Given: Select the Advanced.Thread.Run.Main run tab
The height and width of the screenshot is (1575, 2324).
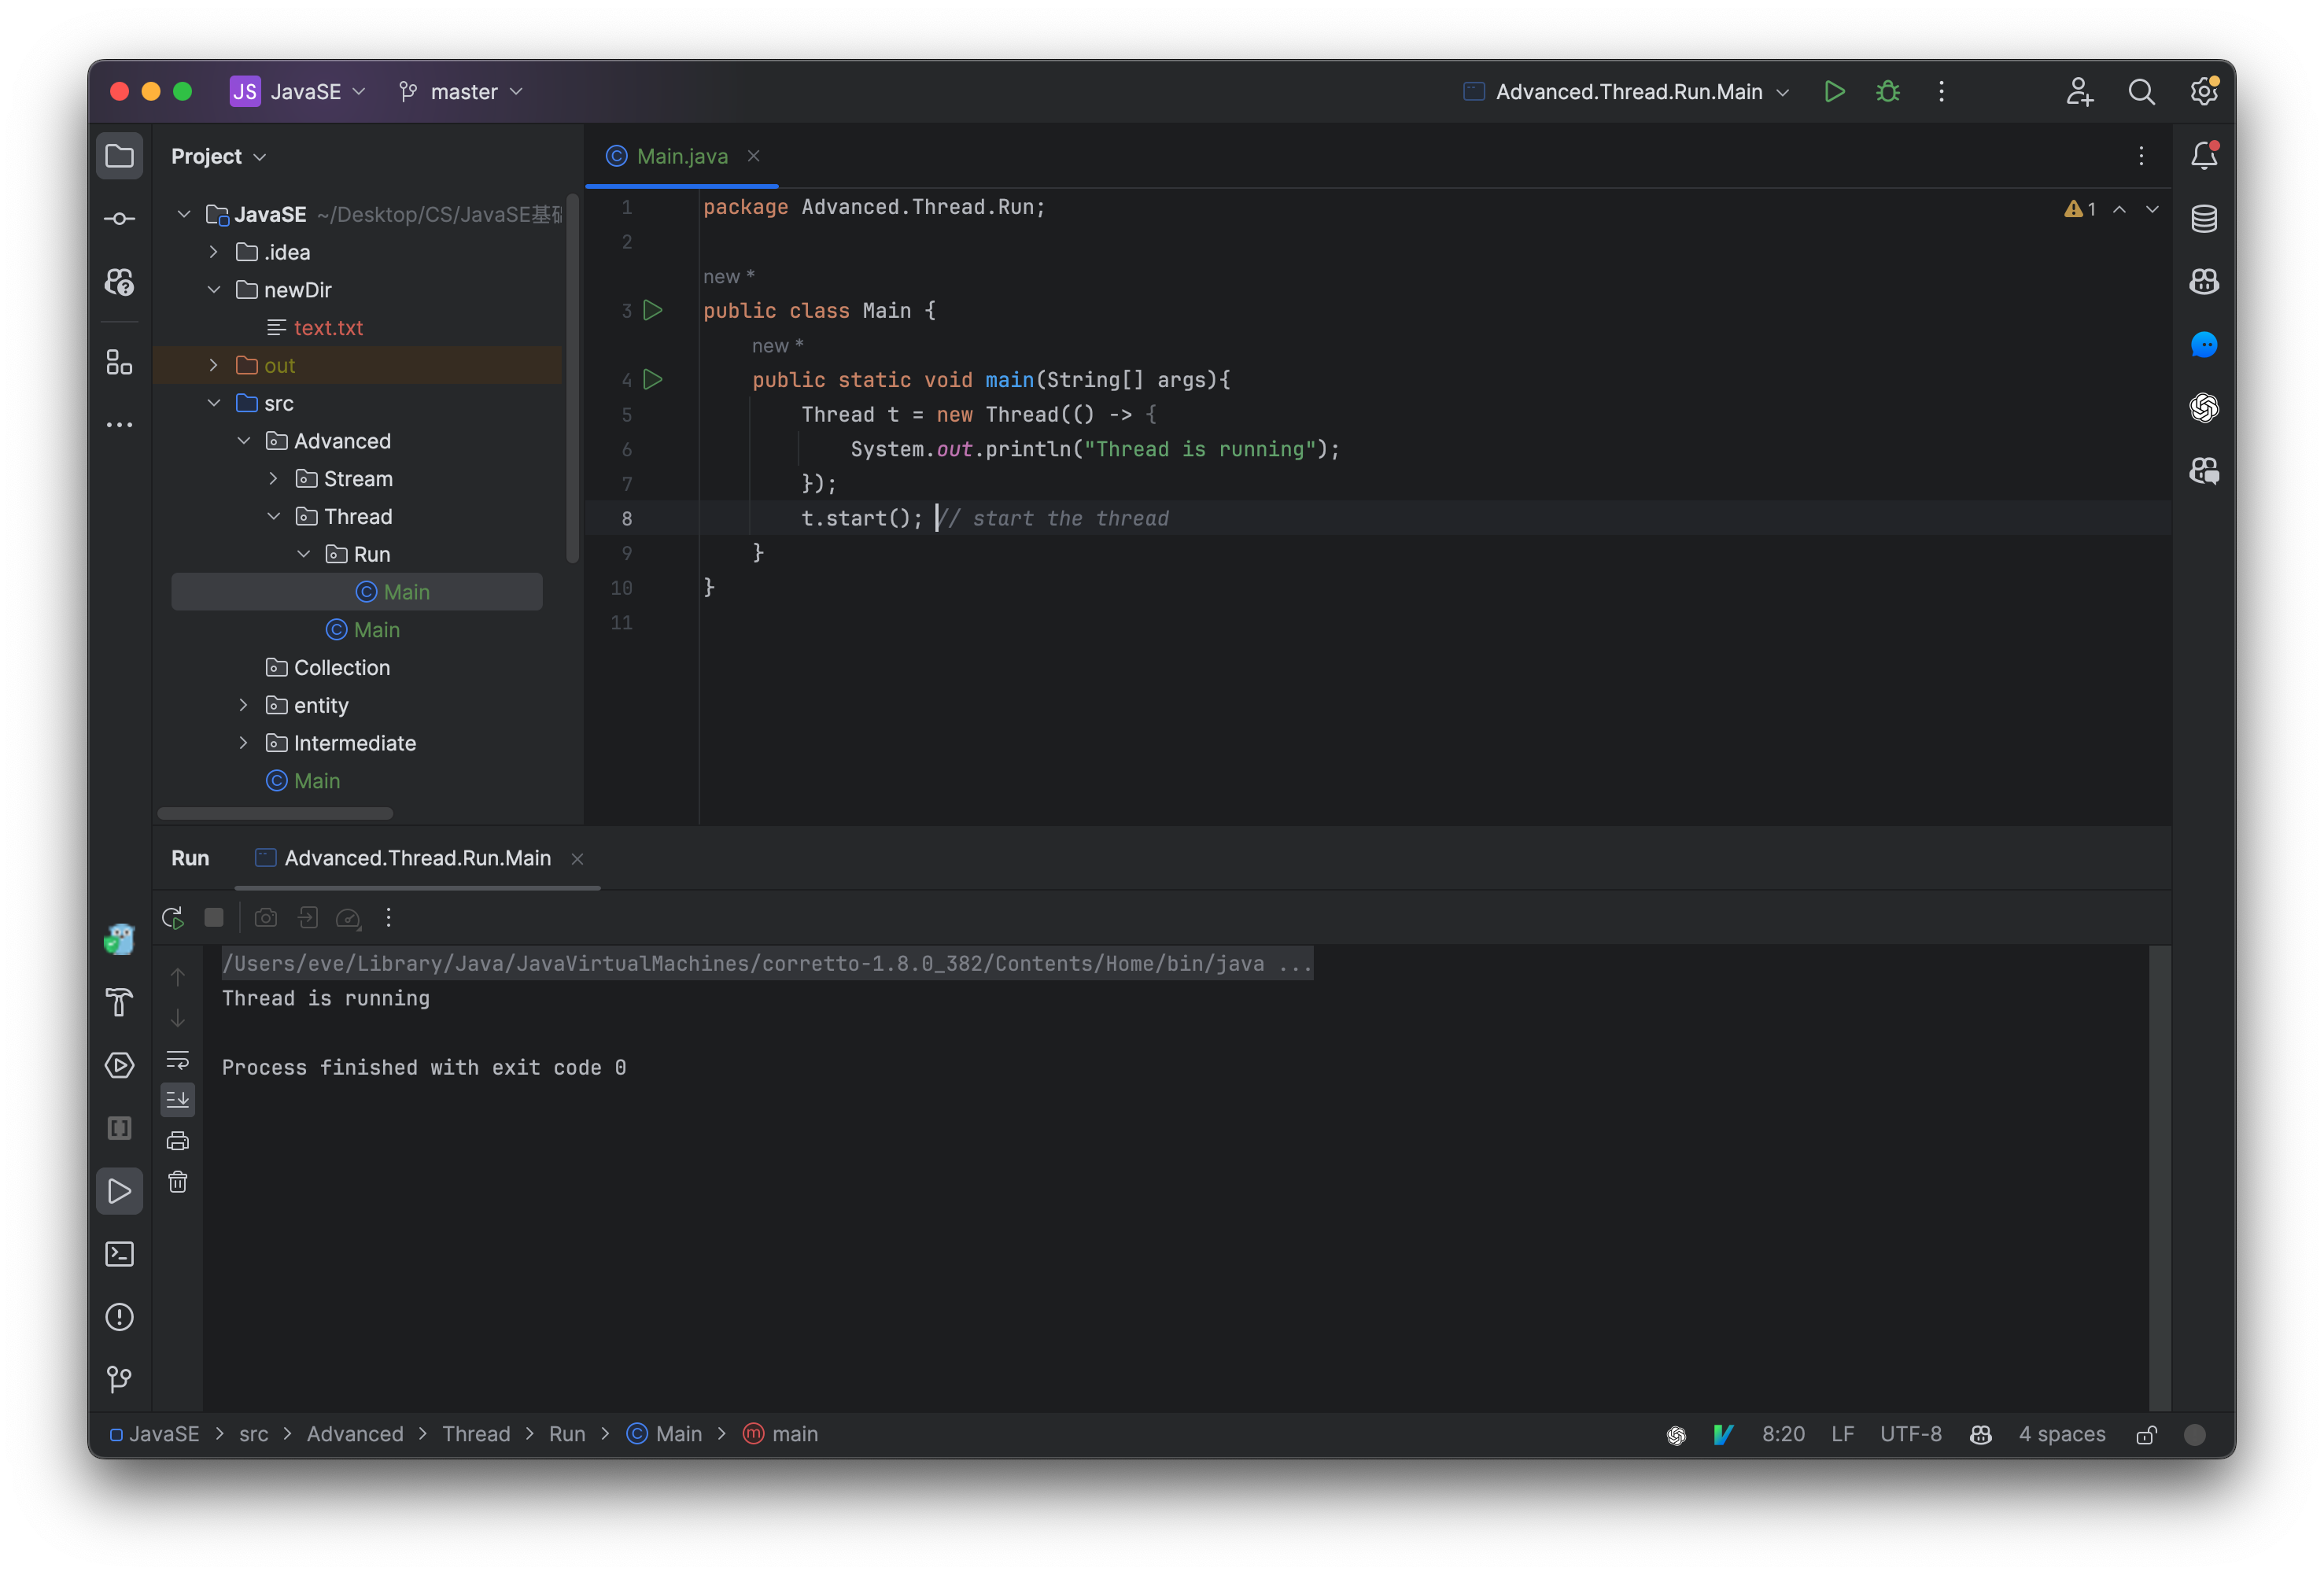Looking at the screenshot, I should pyautogui.click(x=417, y=858).
